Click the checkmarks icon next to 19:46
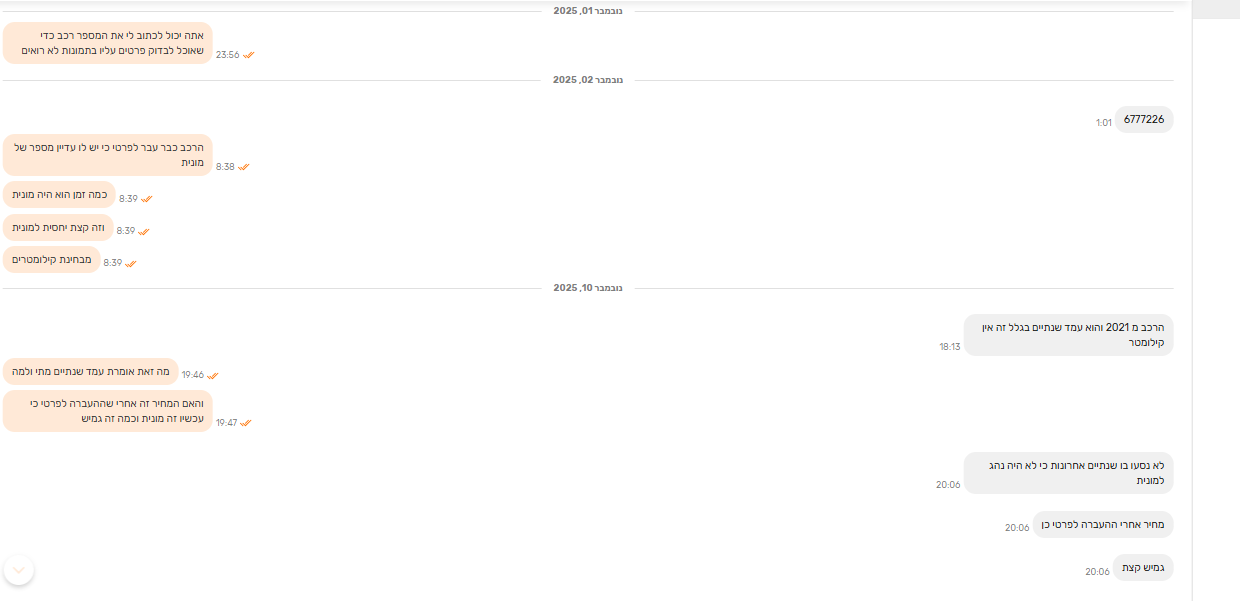 [213, 375]
